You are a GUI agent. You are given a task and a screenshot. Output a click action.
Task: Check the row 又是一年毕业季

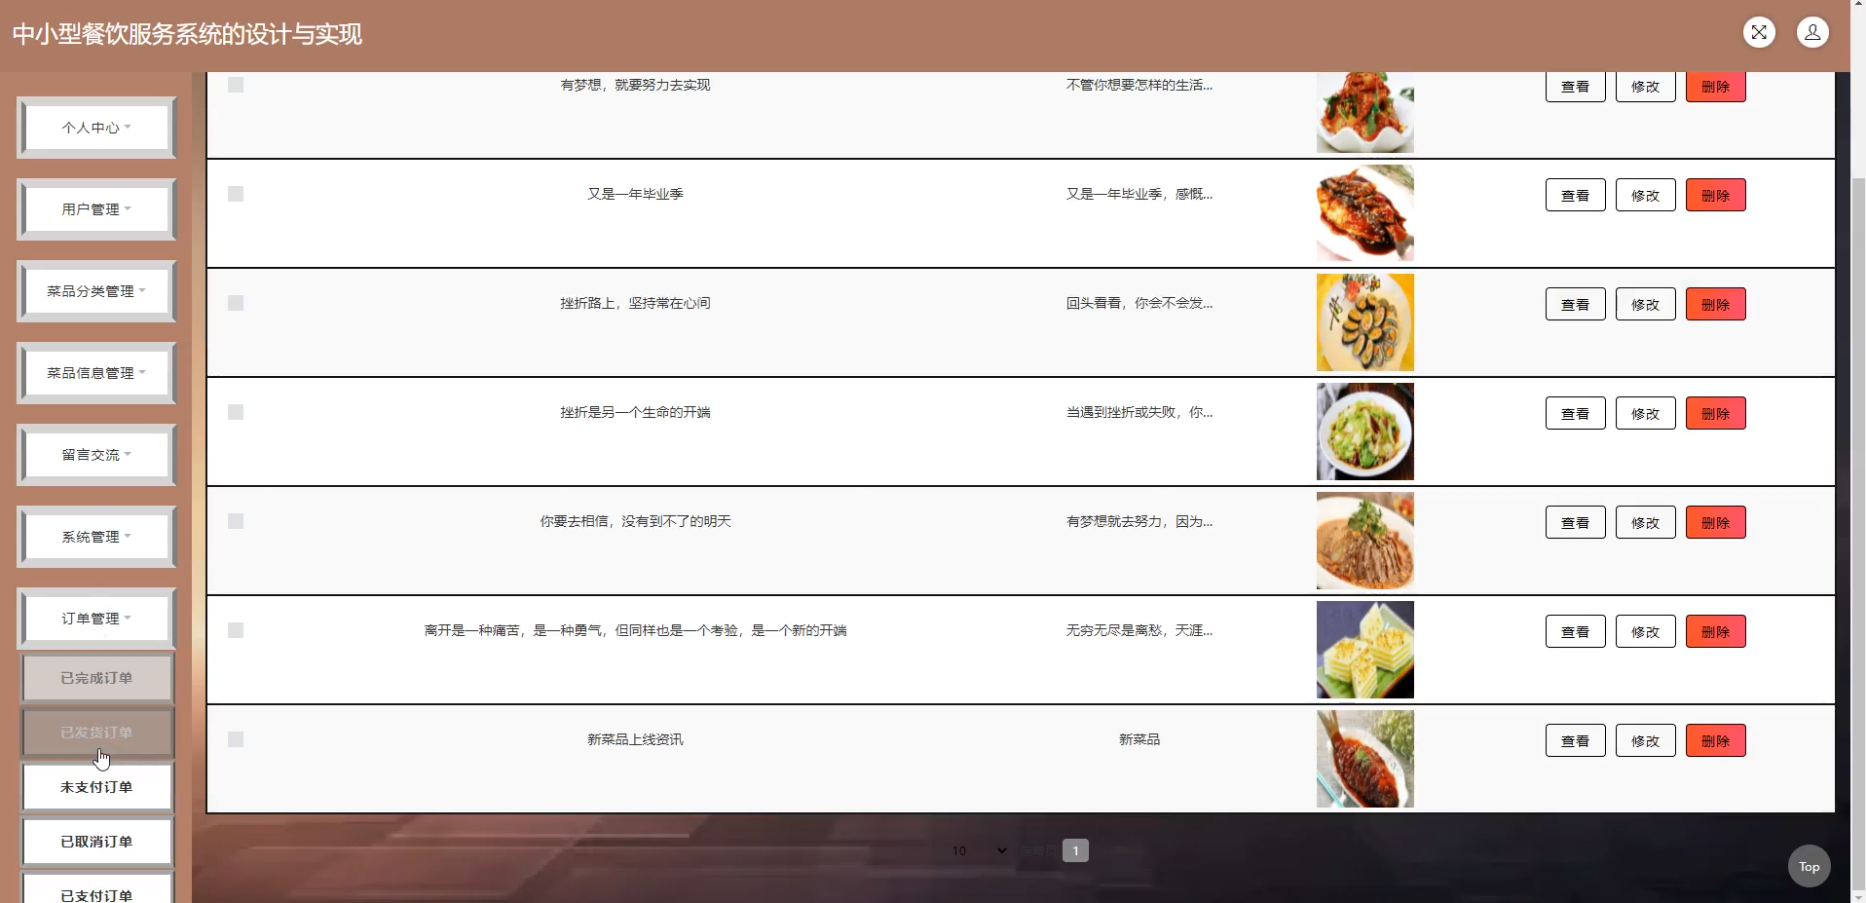(236, 194)
